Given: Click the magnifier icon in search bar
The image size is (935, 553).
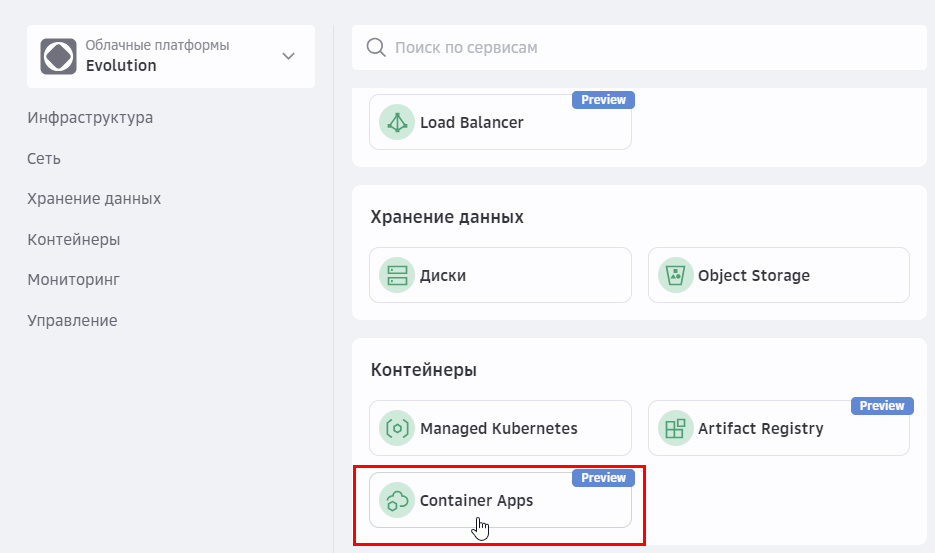Looking at the screenshot, I should 376,47.
